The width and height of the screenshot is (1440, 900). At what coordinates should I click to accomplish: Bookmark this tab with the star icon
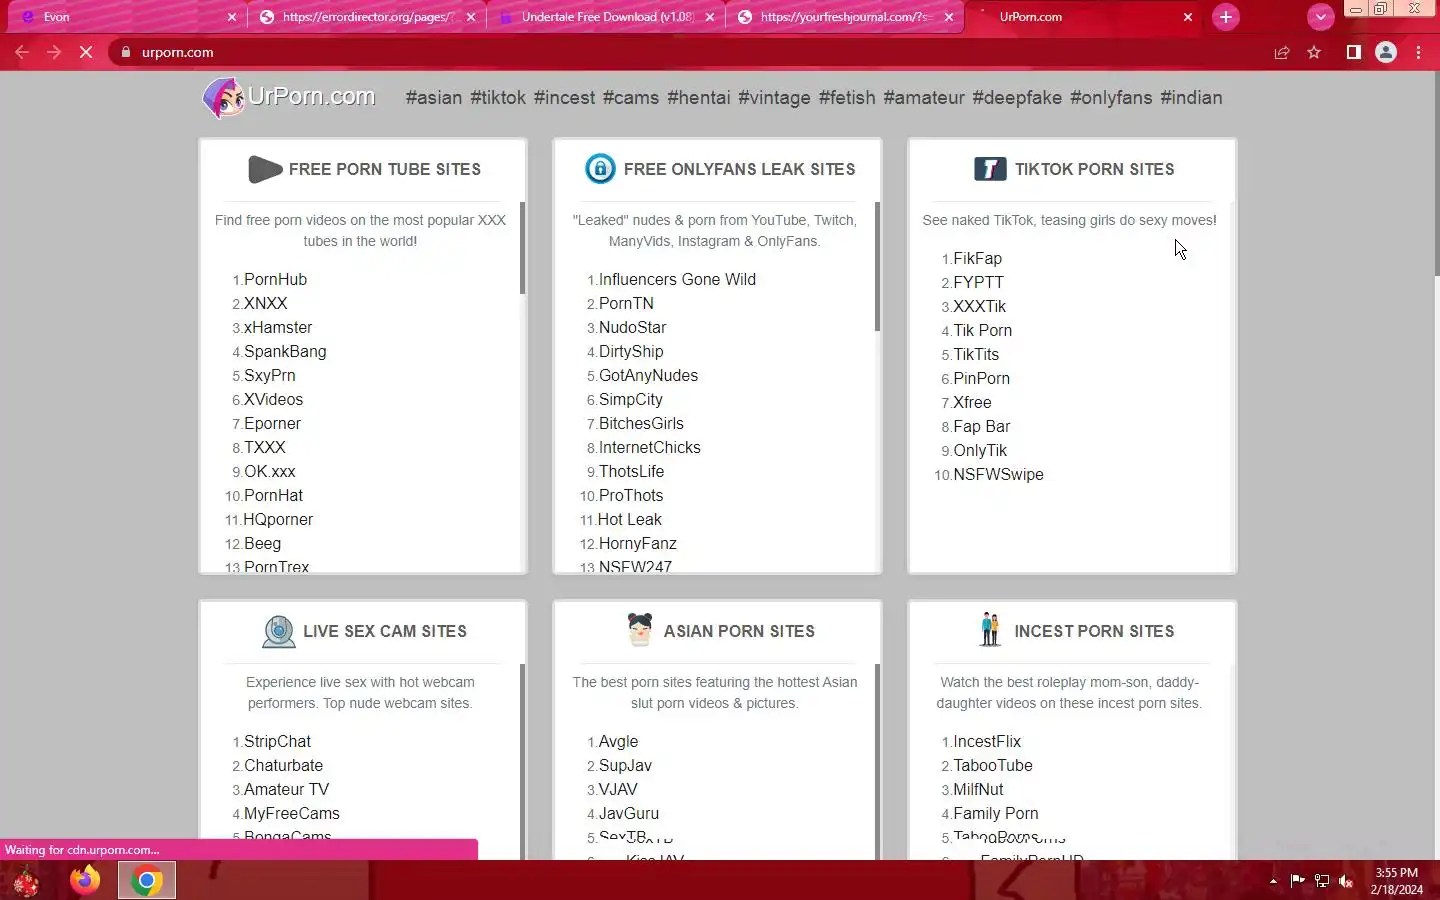pos(1314,52)
